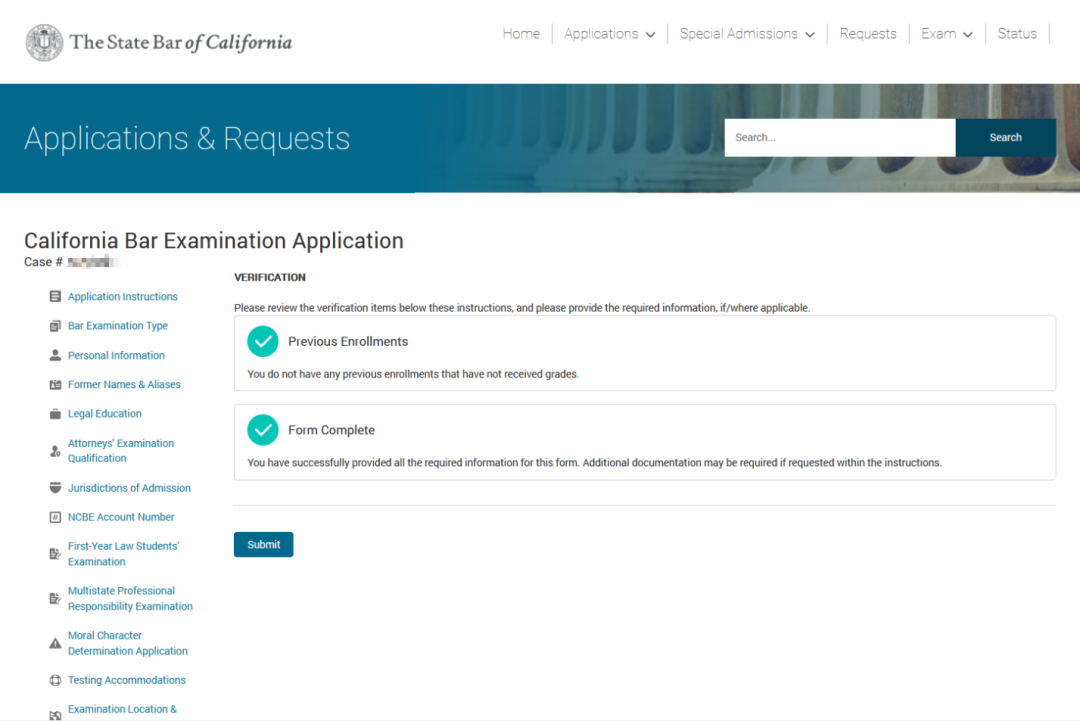This screenshot has height=721, width=1080.
Task: Click the Applications & Requests banner heading
Action: [x=187, y=138]
